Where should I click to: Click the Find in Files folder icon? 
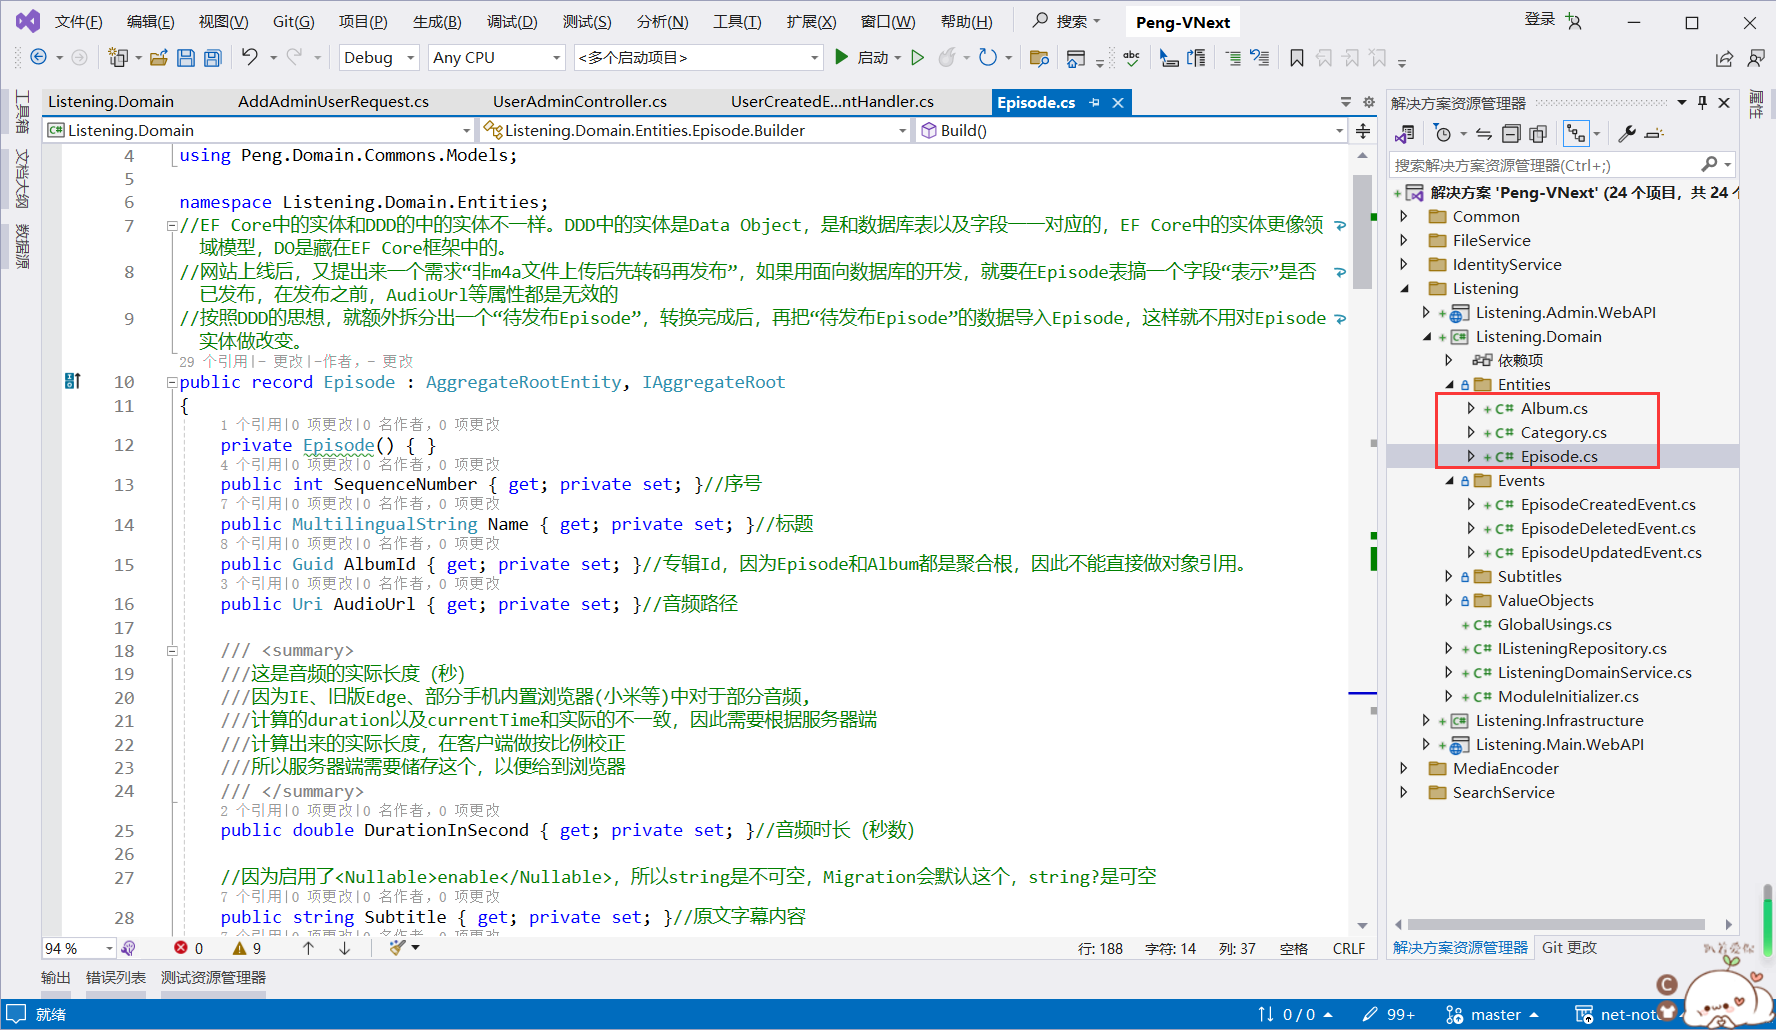1039,58
